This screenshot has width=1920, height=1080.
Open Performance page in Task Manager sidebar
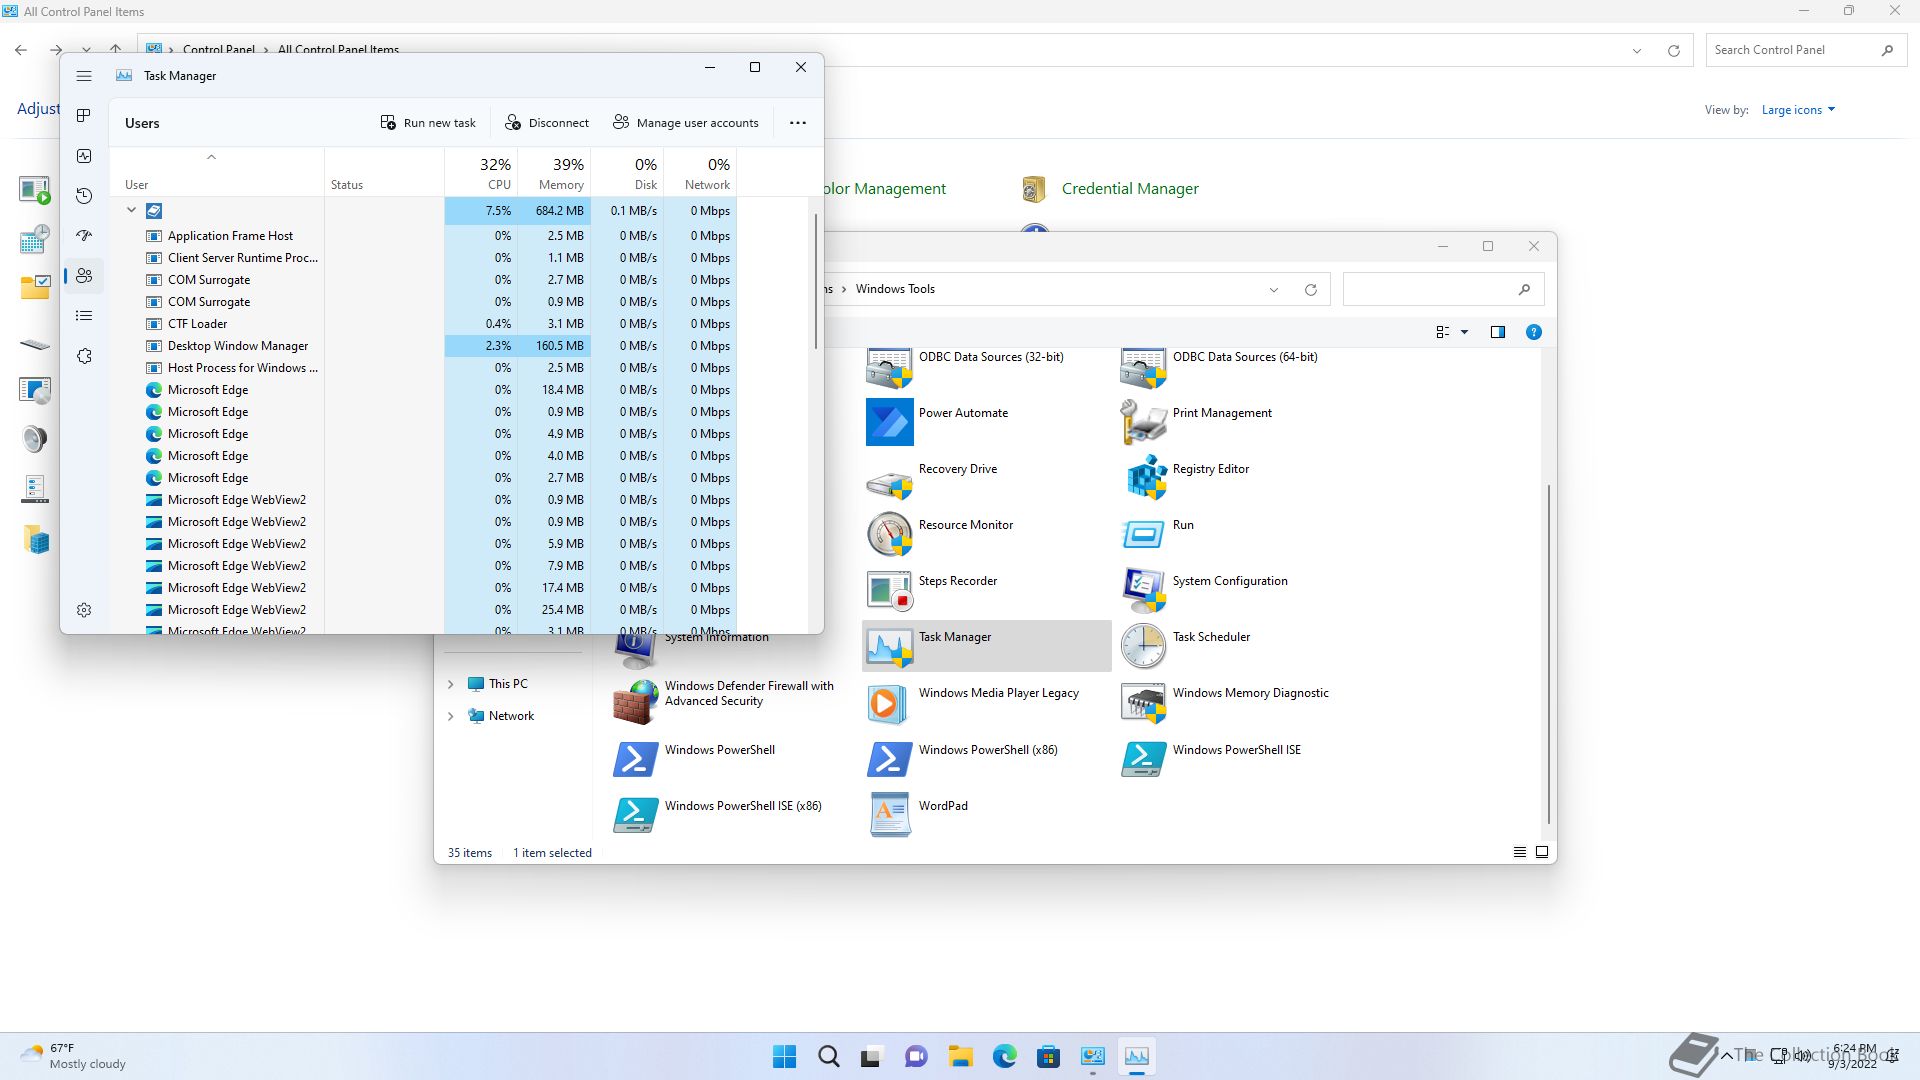click(x=84, y=156)
